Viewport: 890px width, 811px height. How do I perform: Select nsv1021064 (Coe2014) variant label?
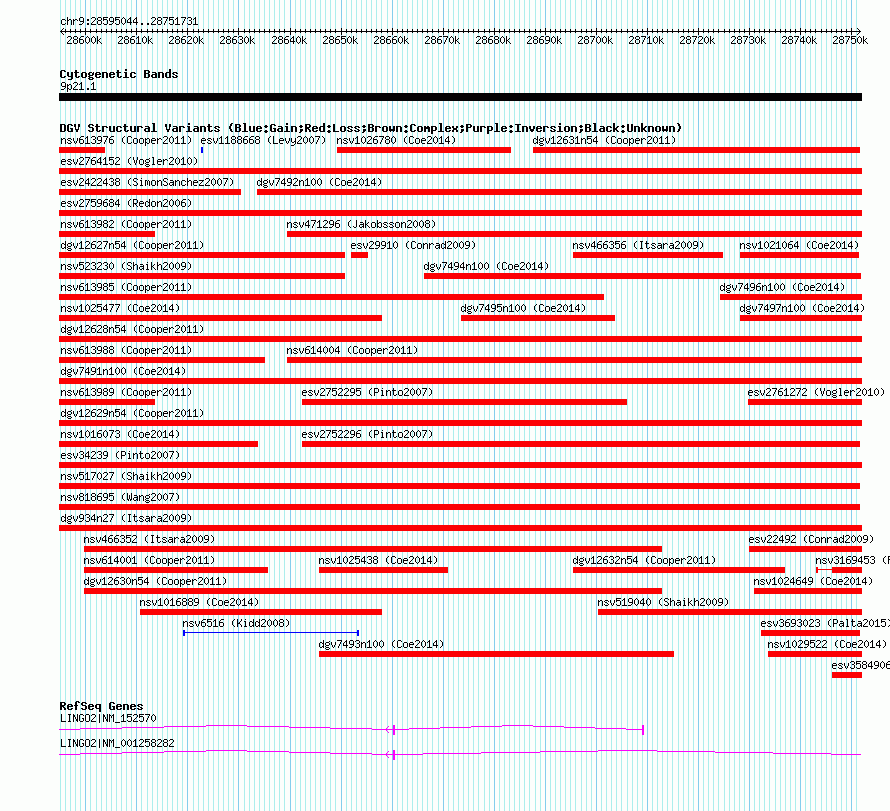tap(799, 245)
